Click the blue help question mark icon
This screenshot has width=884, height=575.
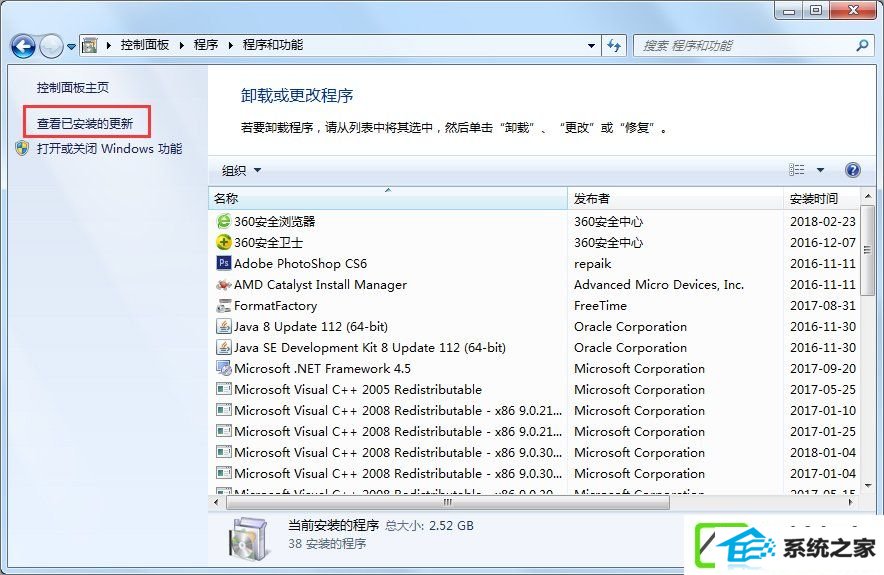853,170
